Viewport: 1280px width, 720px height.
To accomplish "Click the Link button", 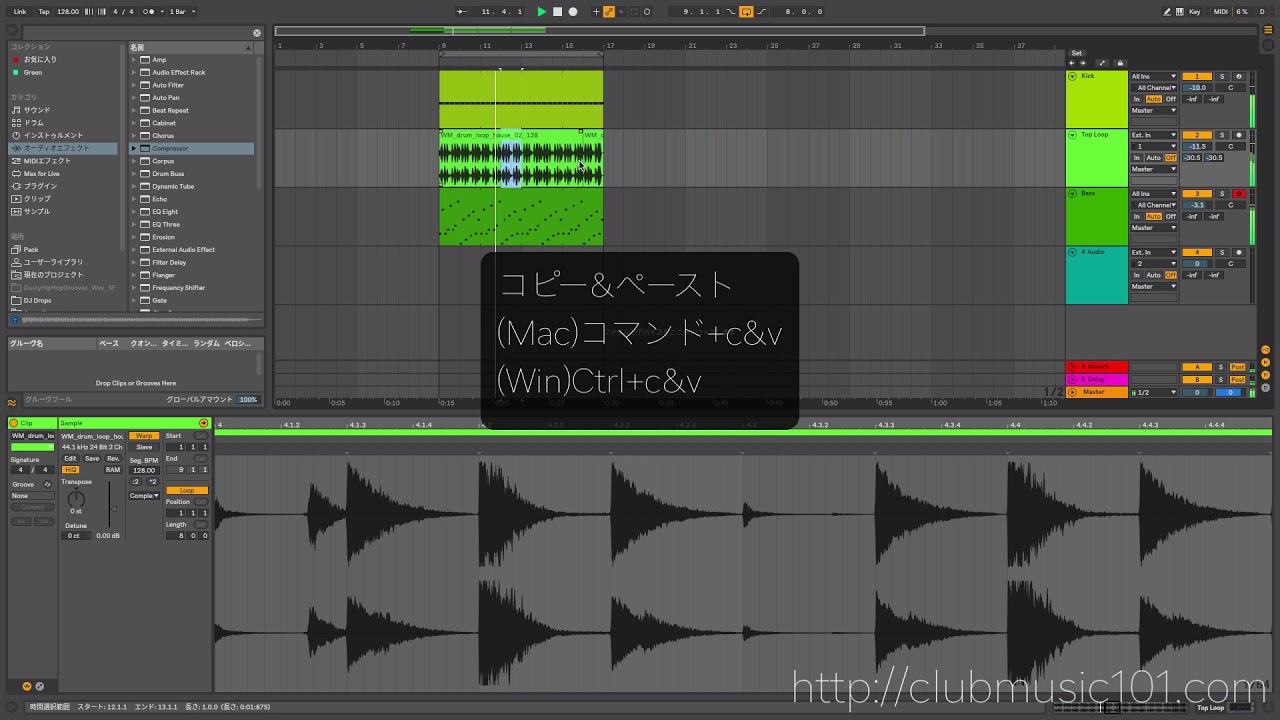I will pos(20,12).
